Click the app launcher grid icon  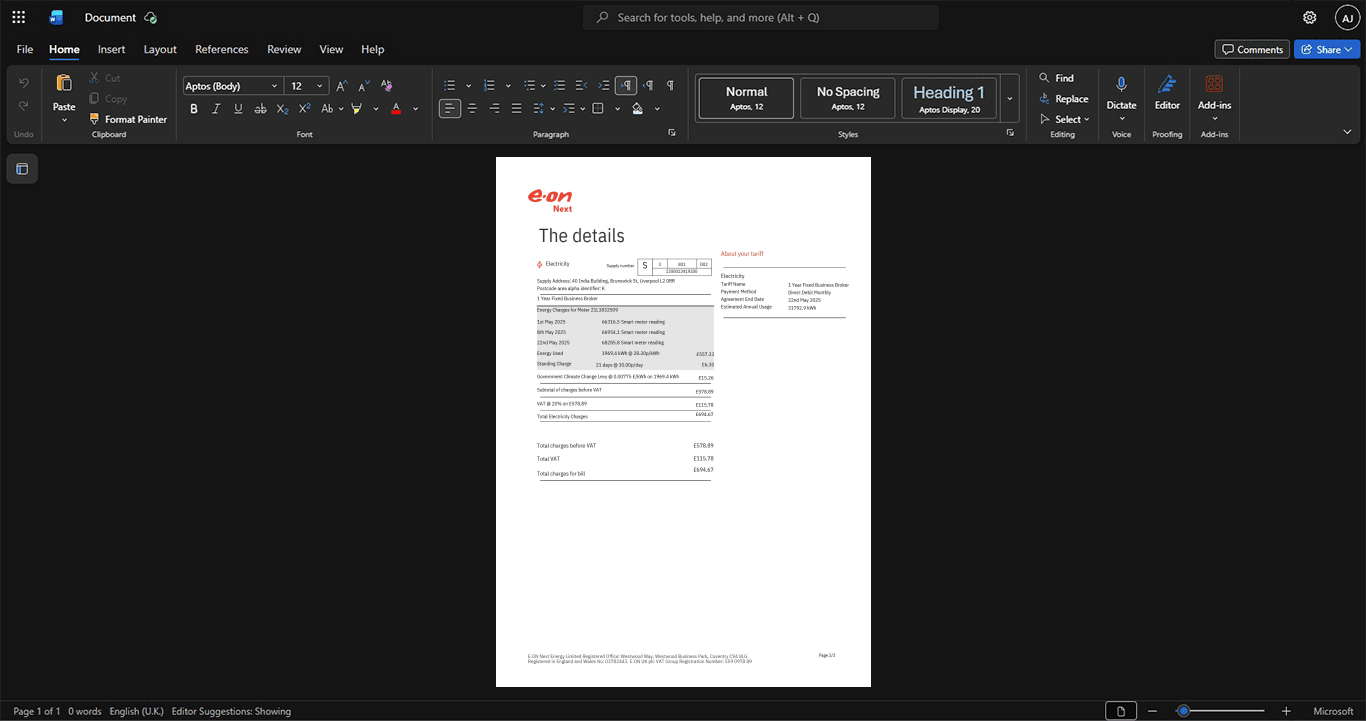[18, 17]
